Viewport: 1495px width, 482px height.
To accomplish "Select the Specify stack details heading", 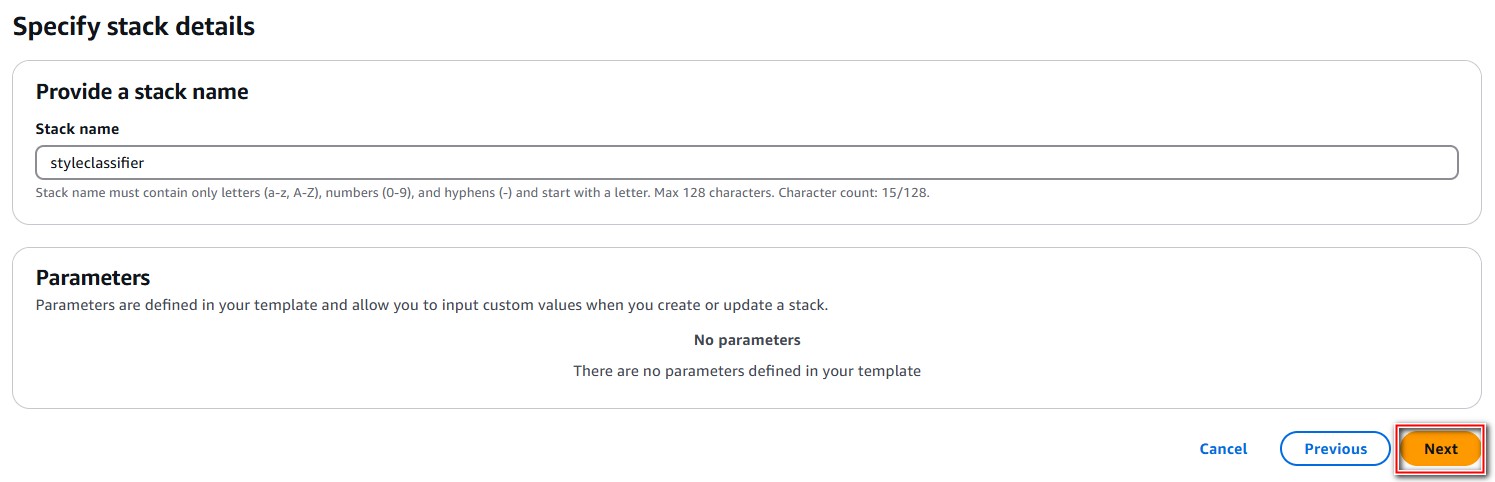I will 133,26.
